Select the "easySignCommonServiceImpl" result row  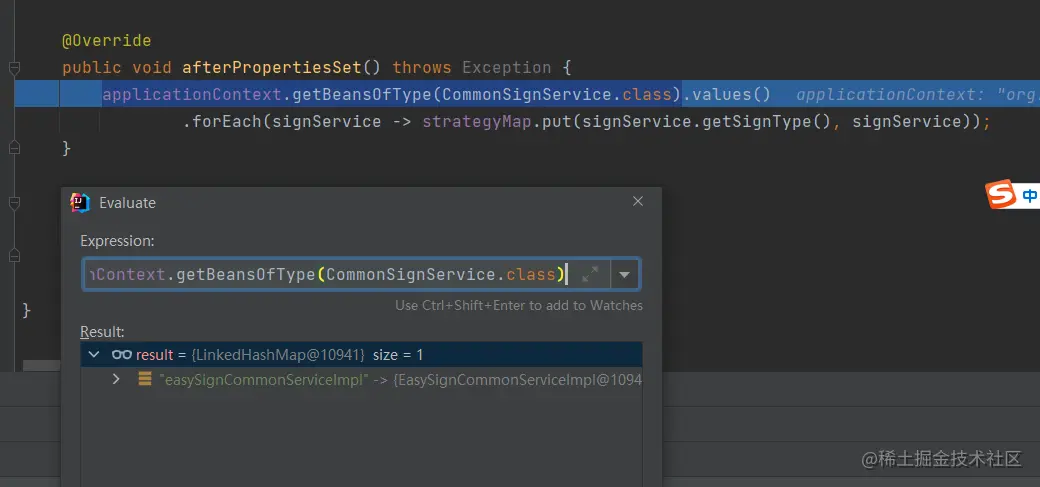361,380
